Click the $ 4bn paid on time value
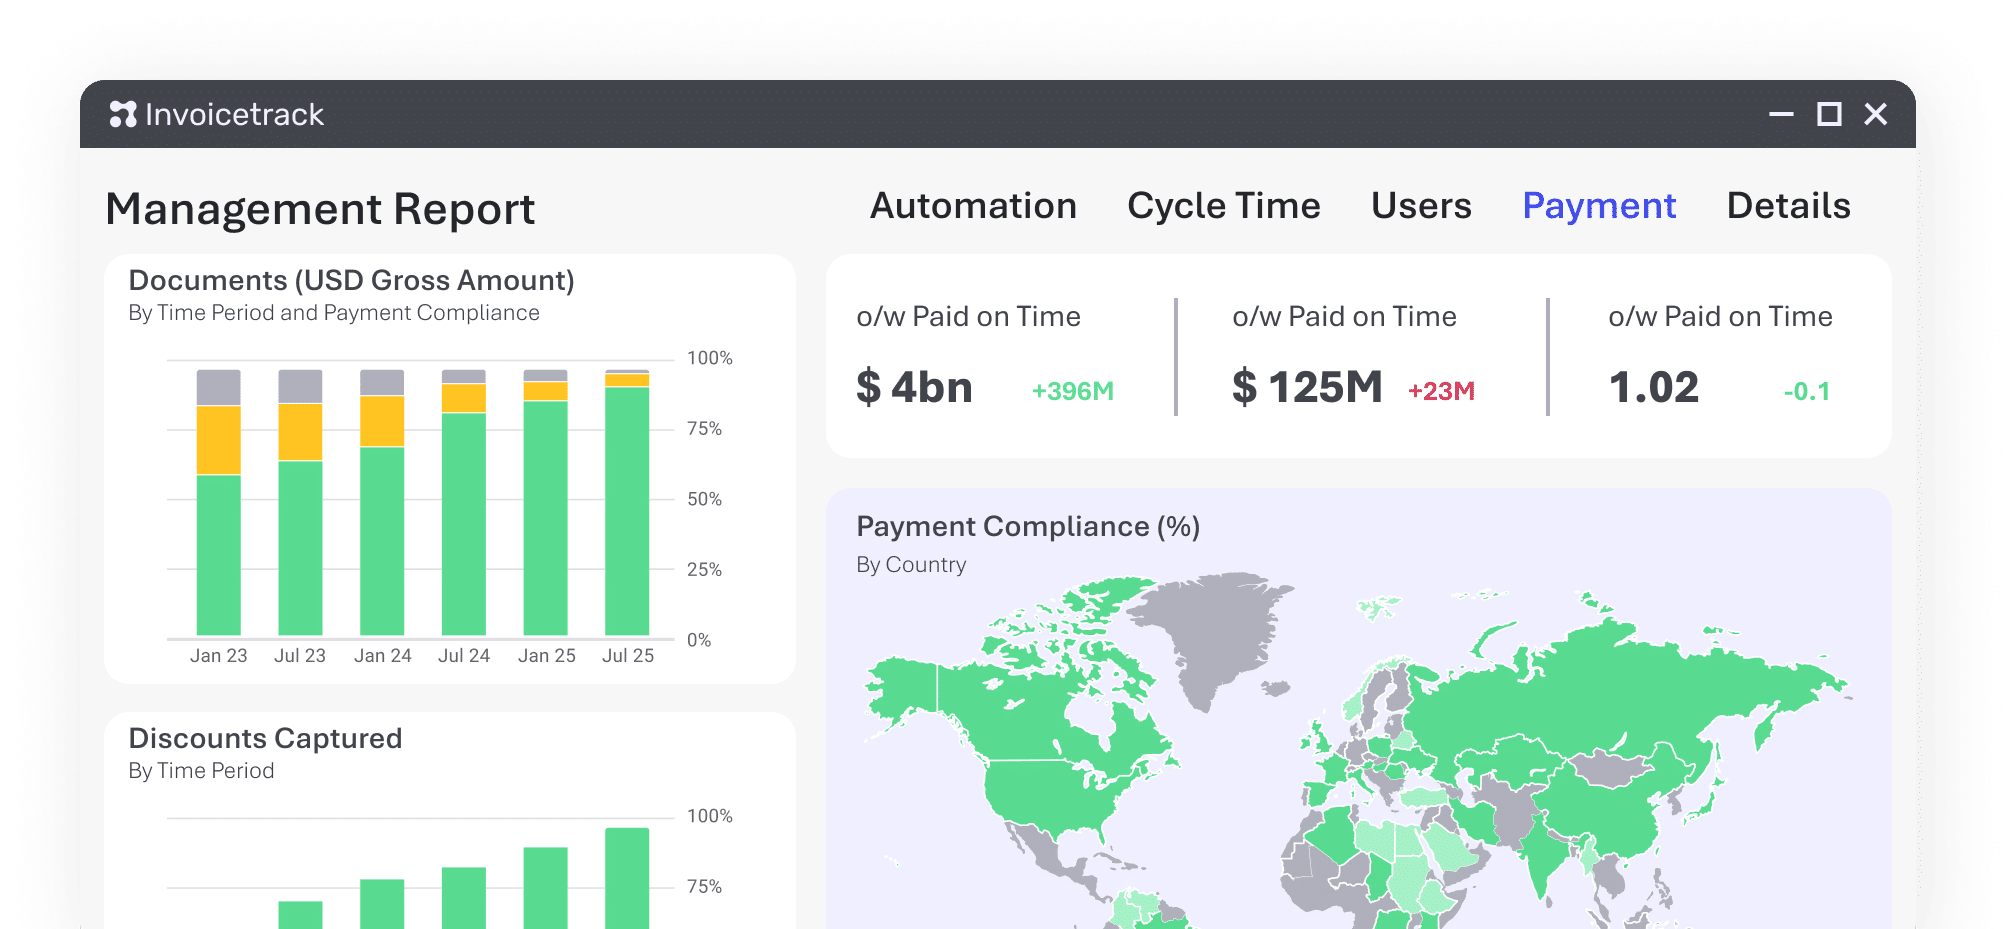2012x929 pixels. tap(914, 388)
